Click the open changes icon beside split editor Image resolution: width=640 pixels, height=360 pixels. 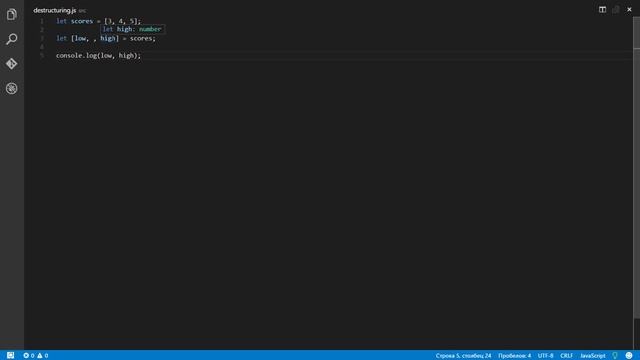point(616,9)
